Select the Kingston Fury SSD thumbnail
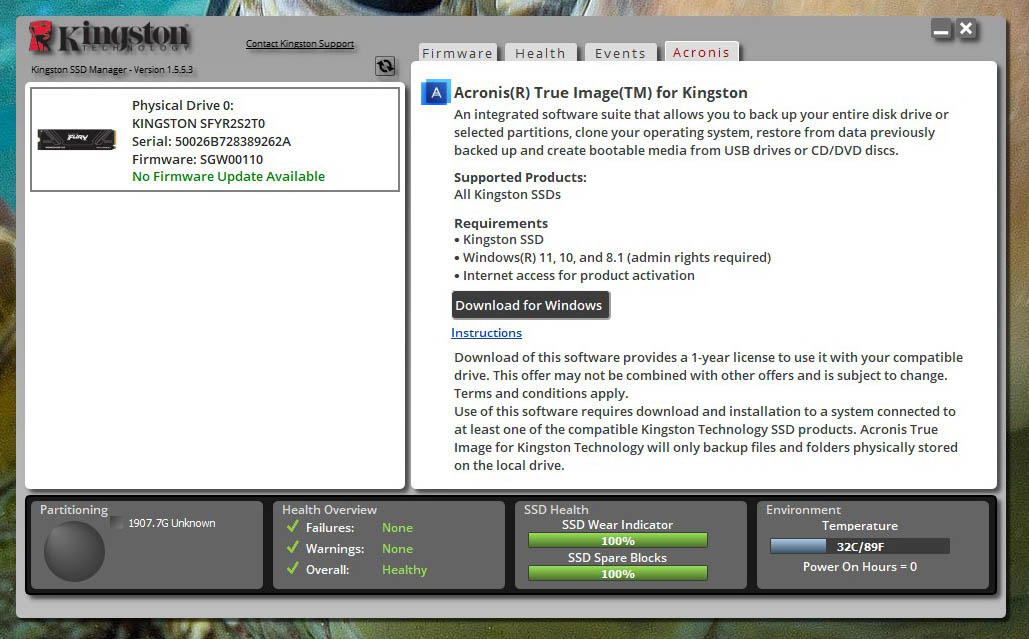This screenshot has height=639, width=1029. (77, 139)
